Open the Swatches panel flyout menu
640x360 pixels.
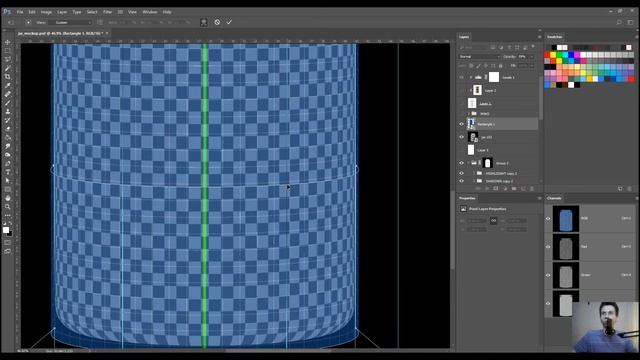637,37
